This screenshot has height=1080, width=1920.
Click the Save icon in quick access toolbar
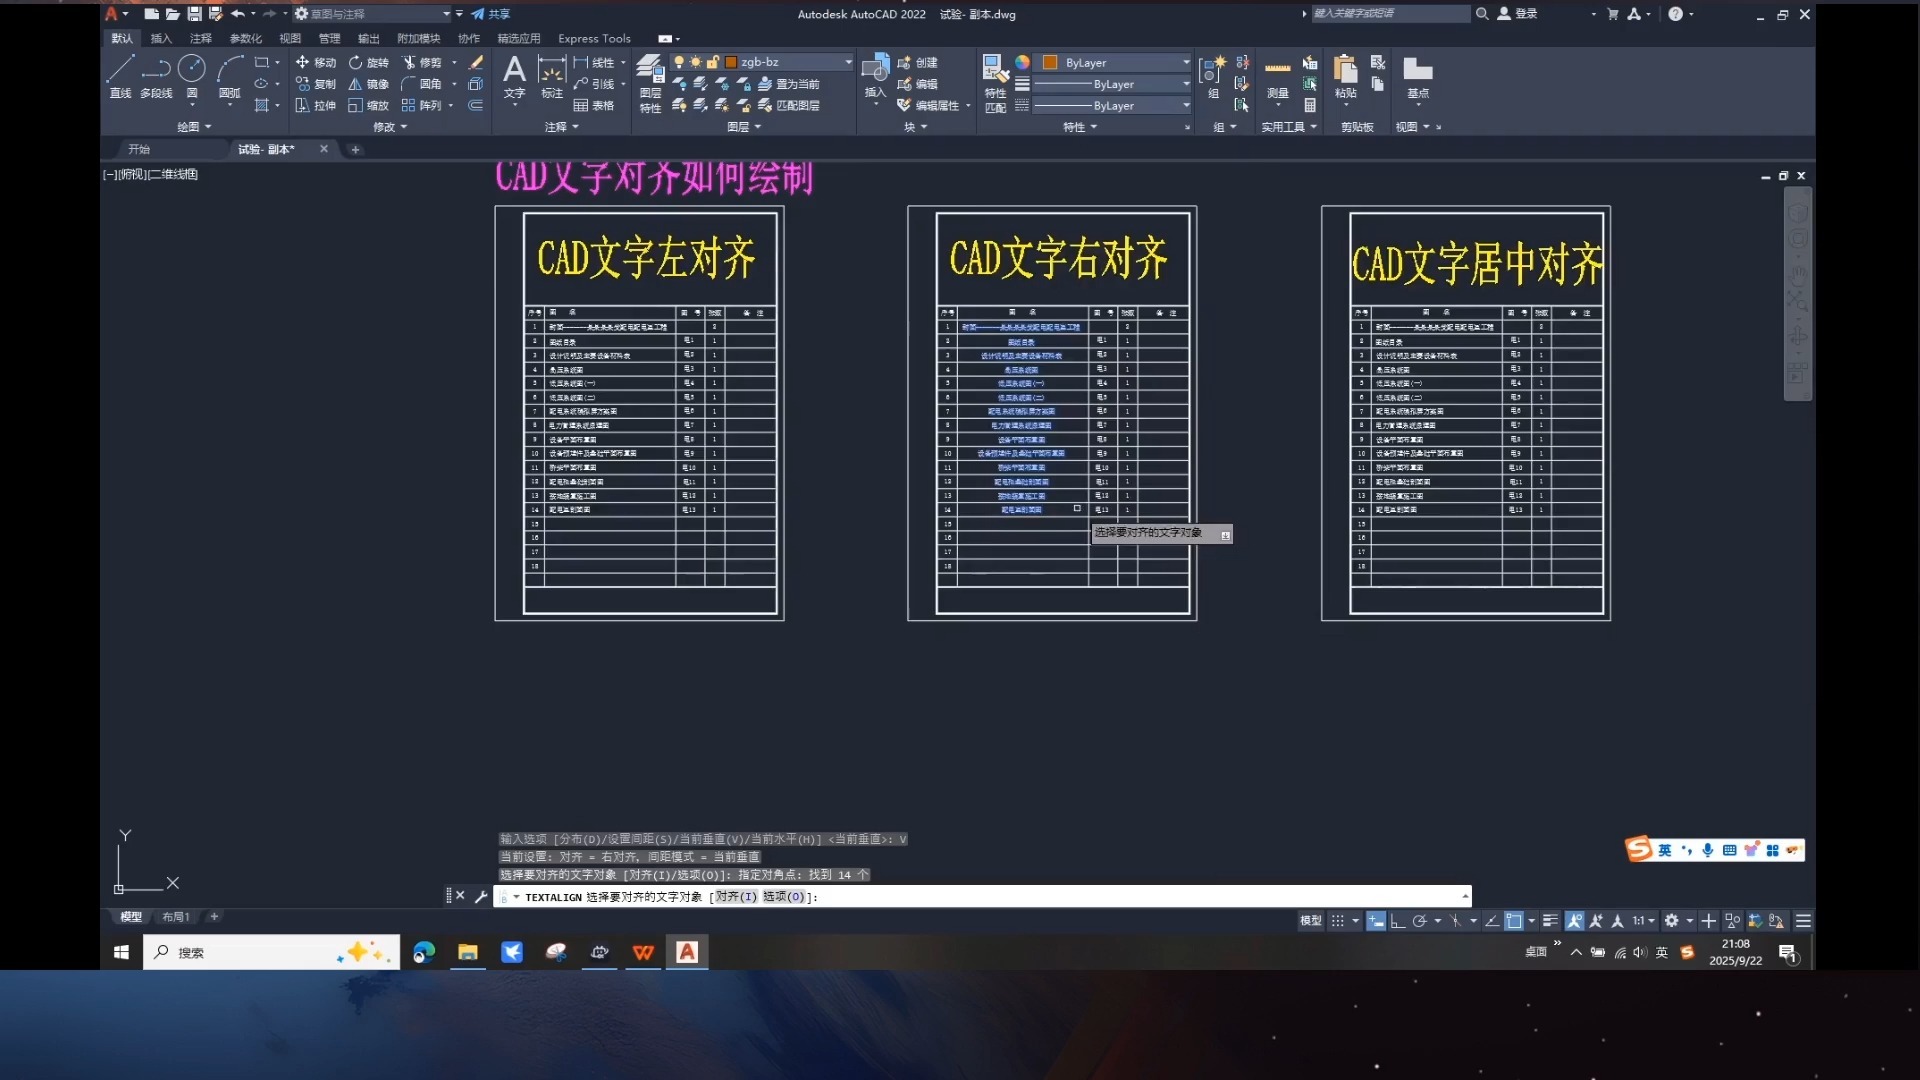click(x=194, y=14)
